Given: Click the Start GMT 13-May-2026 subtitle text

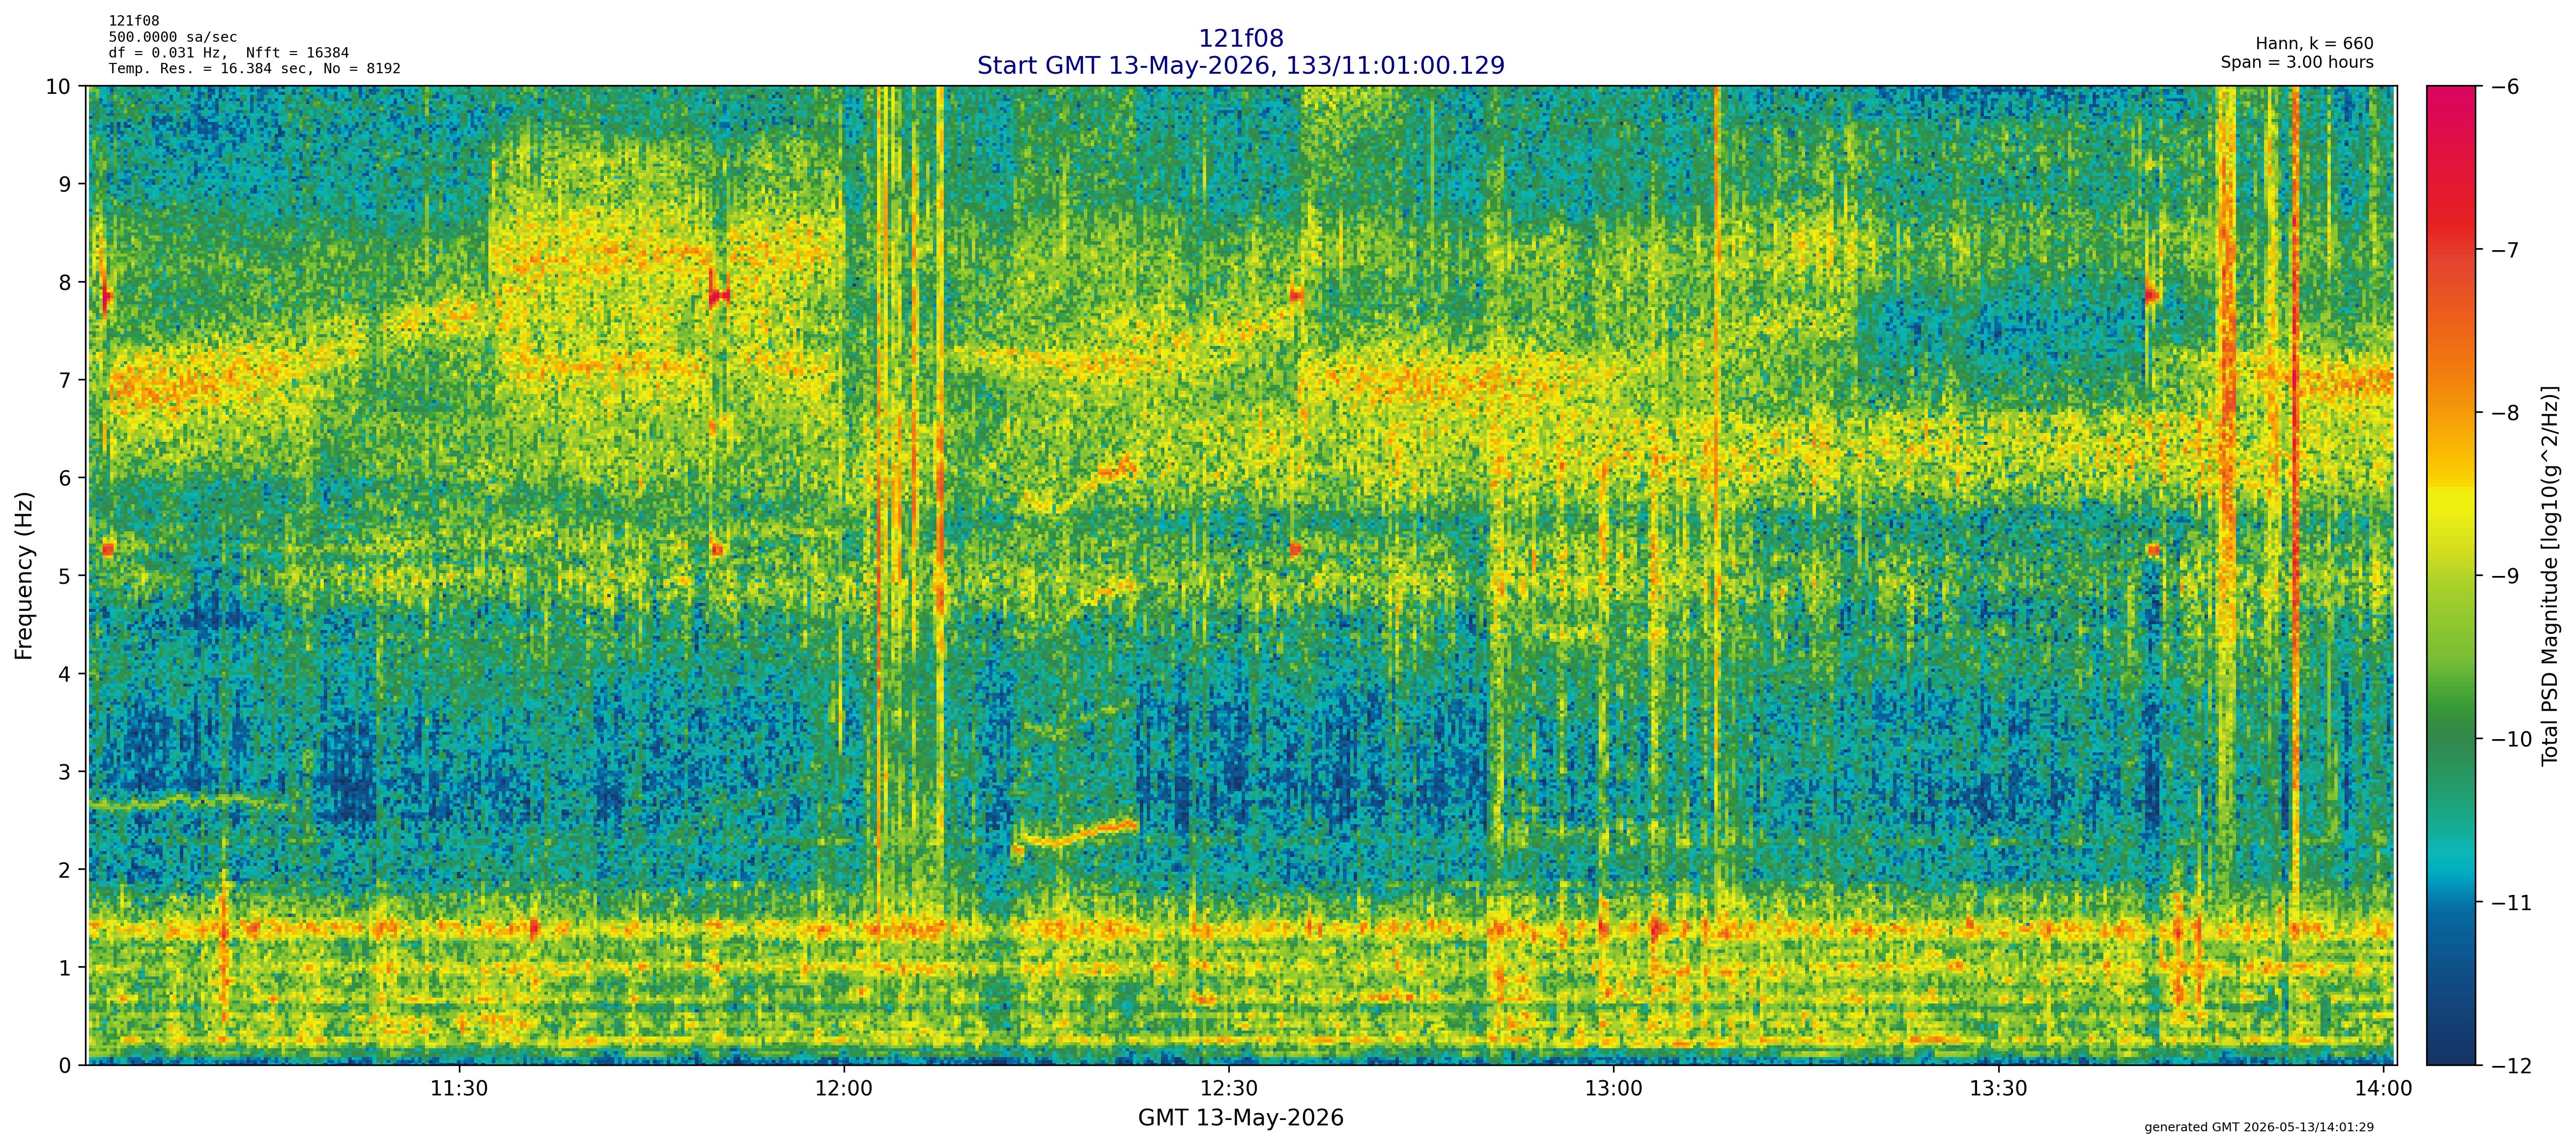Looking at the screenshot, I should (1240, 66).
